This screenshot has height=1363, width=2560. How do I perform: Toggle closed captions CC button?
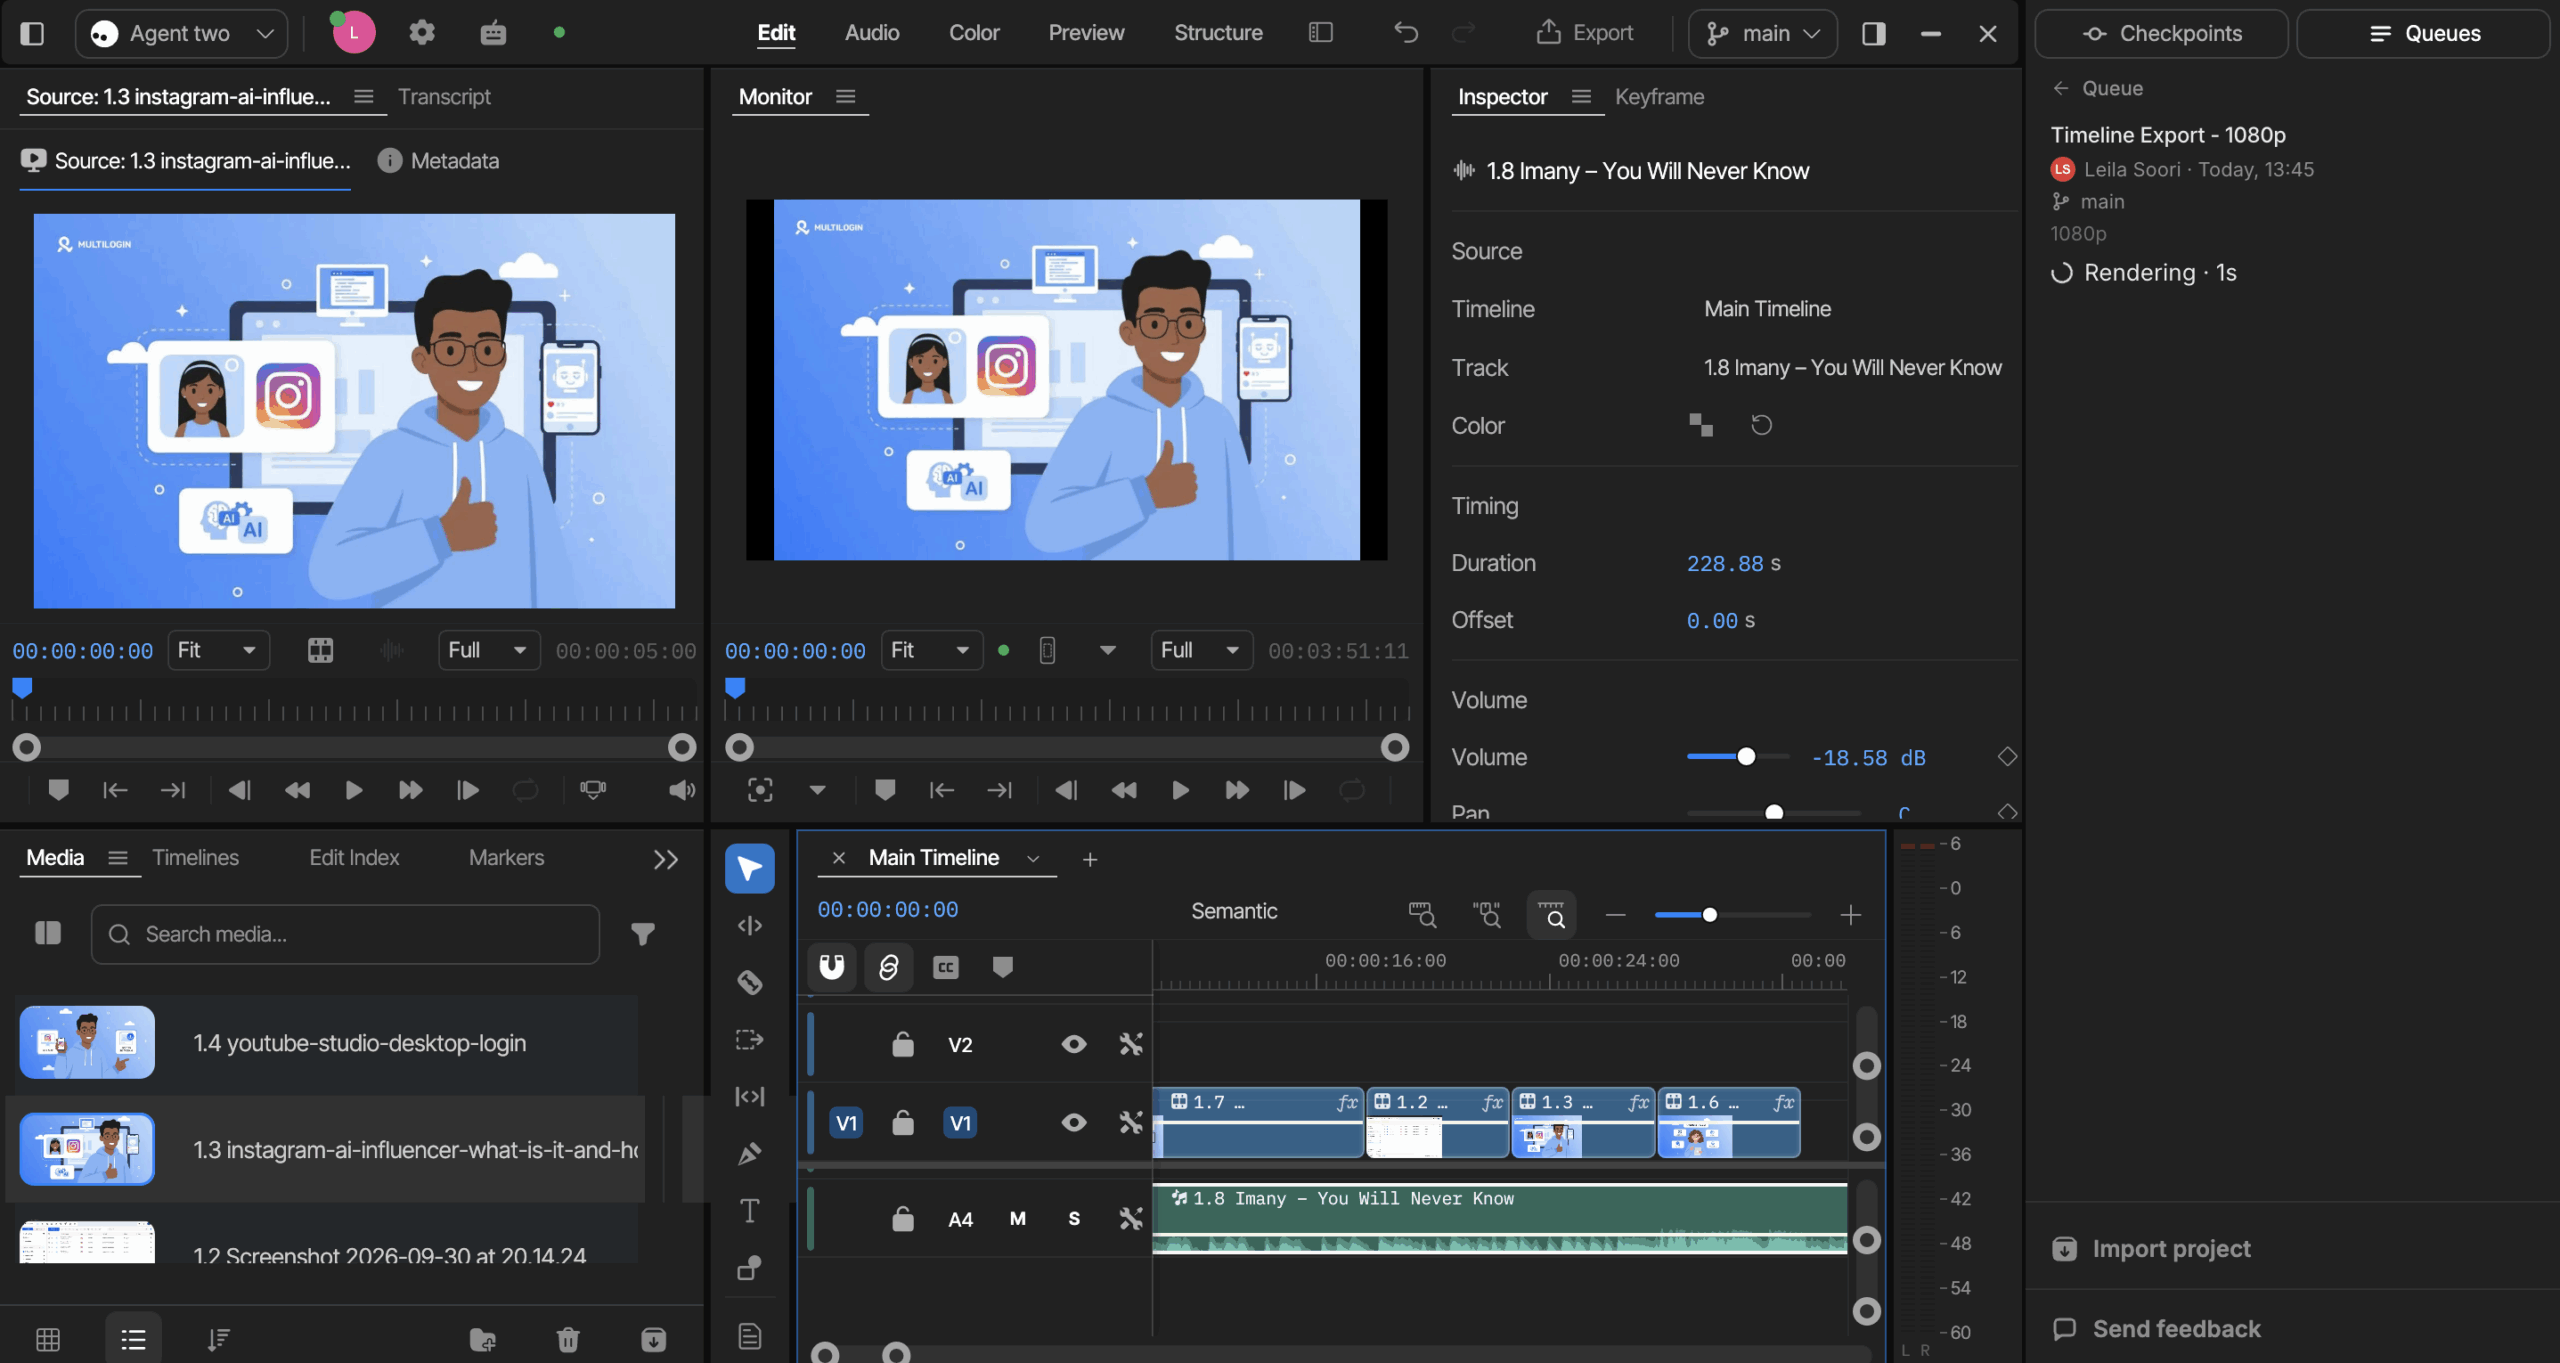tap(946, 967)
